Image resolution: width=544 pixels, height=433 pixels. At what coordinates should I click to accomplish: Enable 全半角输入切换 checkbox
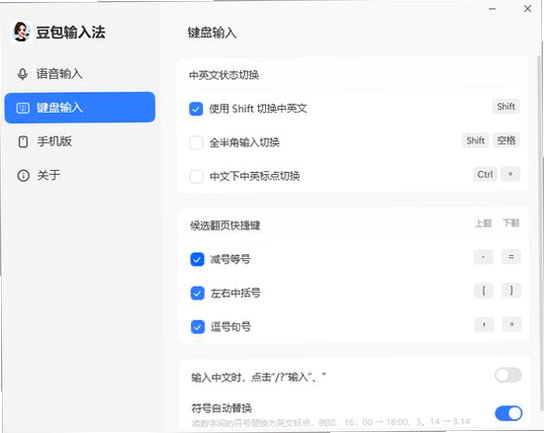196,142
